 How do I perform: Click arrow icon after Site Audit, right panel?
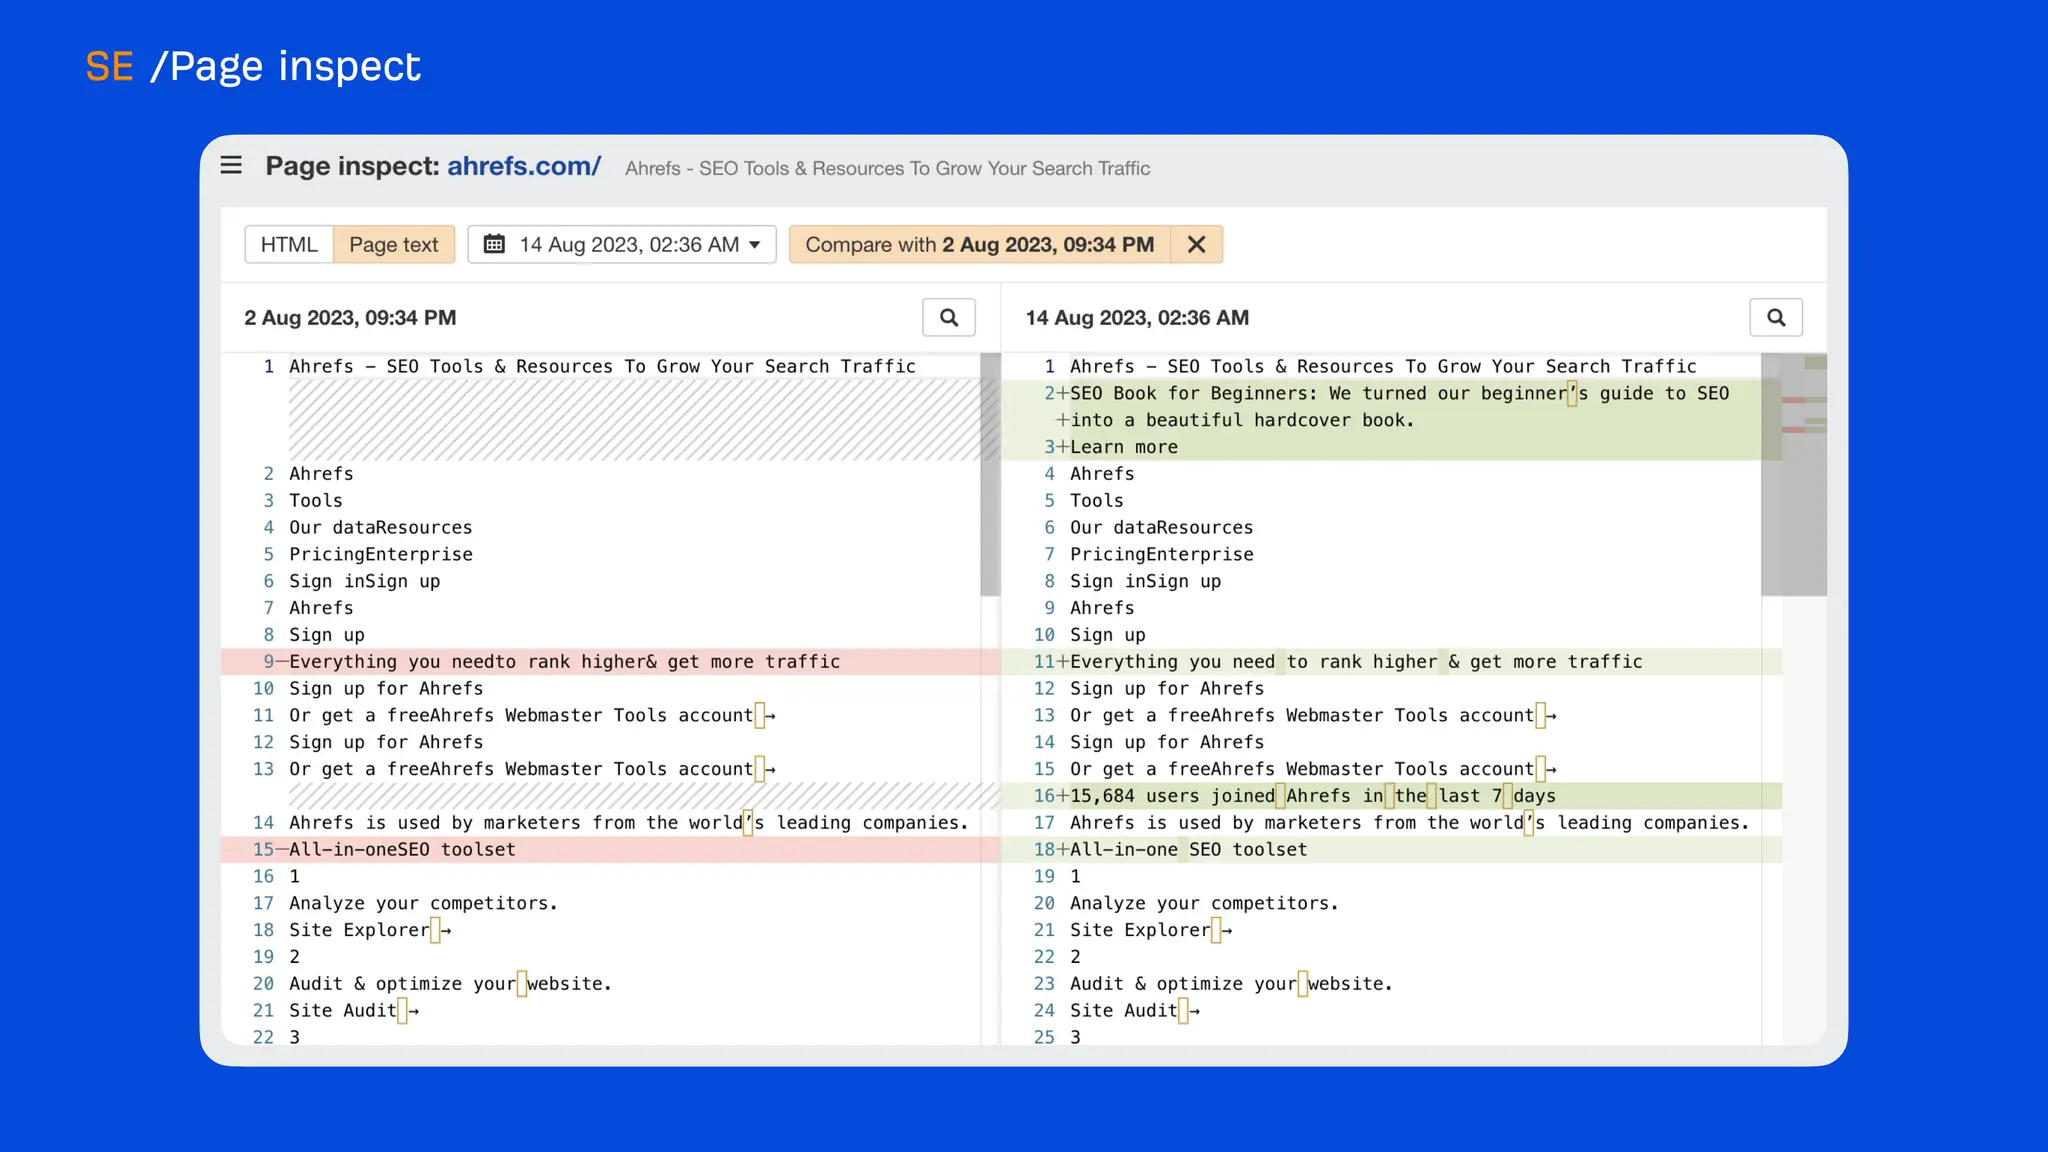pyautogui.click(x=1194, y=1011)
